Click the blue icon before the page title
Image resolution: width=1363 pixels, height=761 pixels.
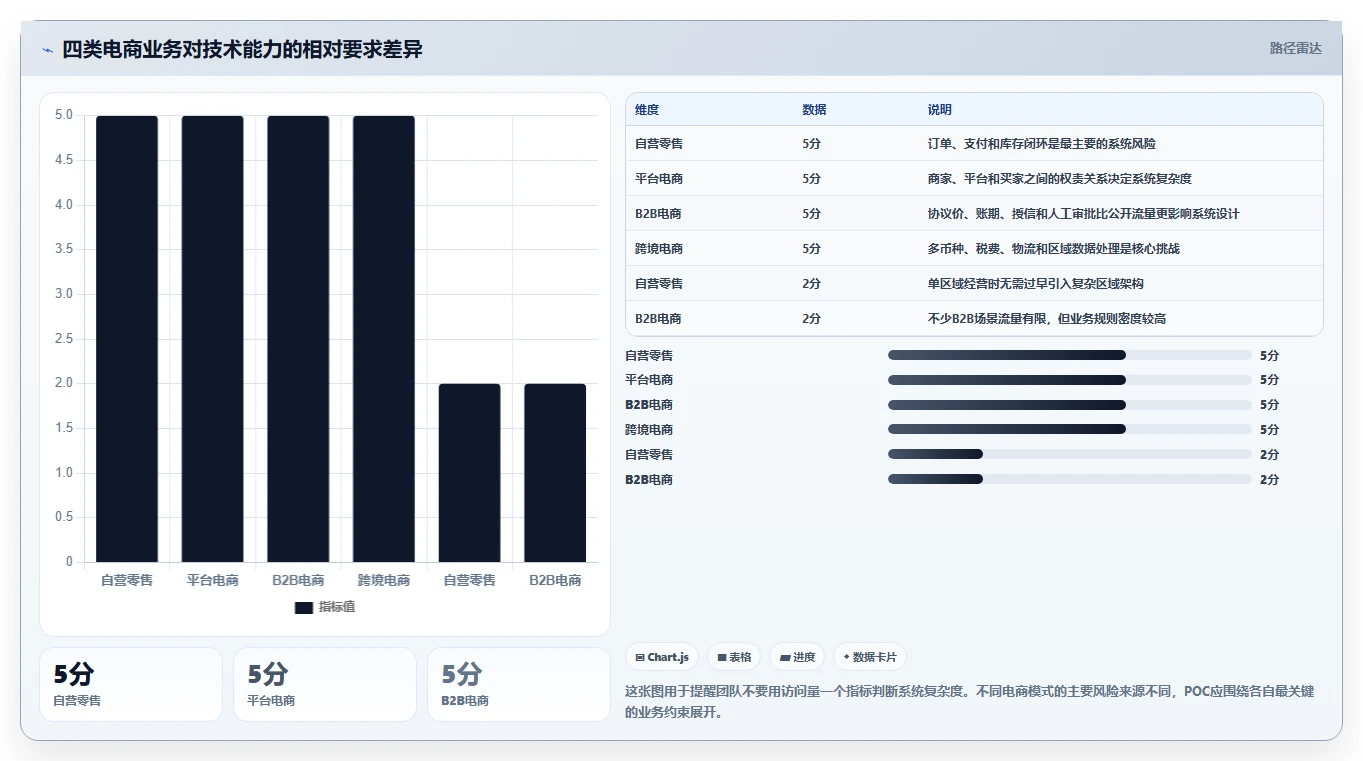tap(47, 50)
